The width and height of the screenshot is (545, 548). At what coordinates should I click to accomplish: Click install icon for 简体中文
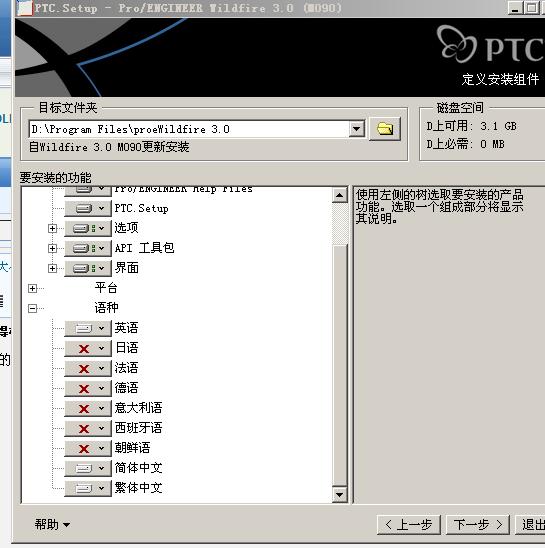[x=84, y=468]
